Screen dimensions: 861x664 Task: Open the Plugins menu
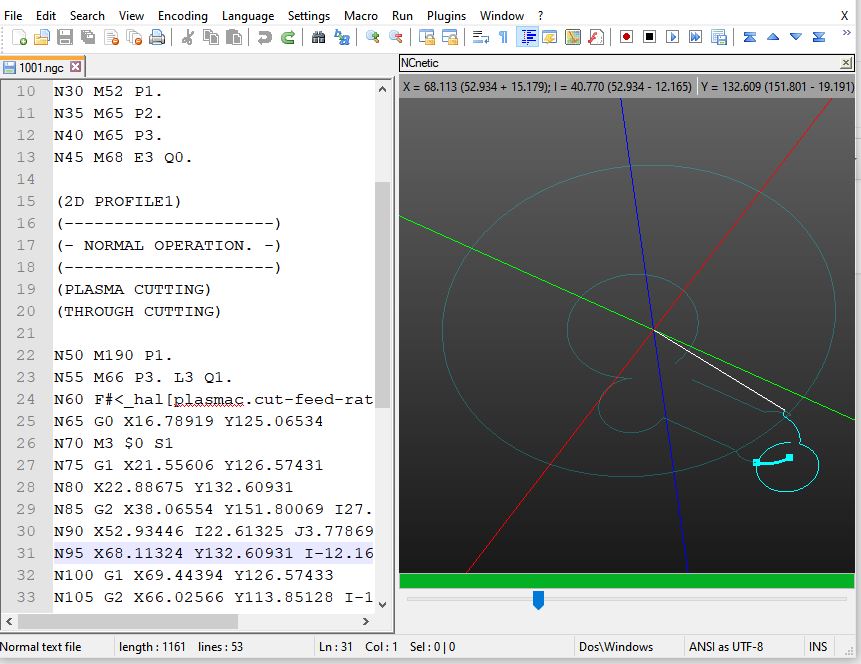click(446, 15)
